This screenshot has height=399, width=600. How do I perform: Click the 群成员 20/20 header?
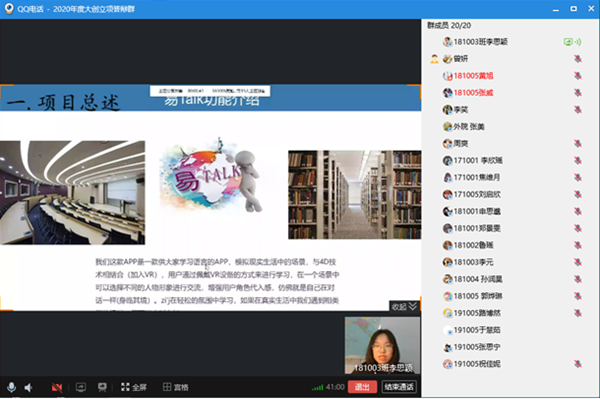tap(449, 26)
